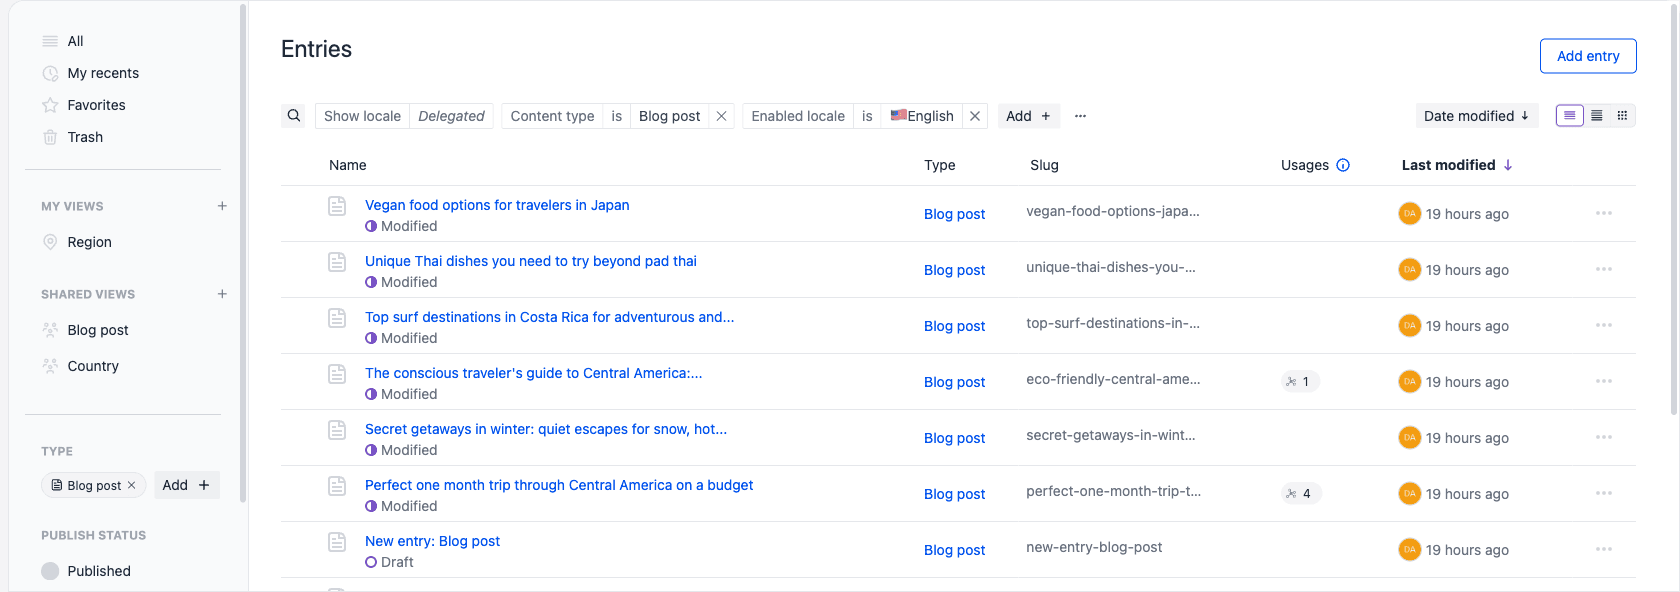This screenshot has width=1680, height=592.
Task: Open row actions for Top surf destinations entry
Action: 1604,325
